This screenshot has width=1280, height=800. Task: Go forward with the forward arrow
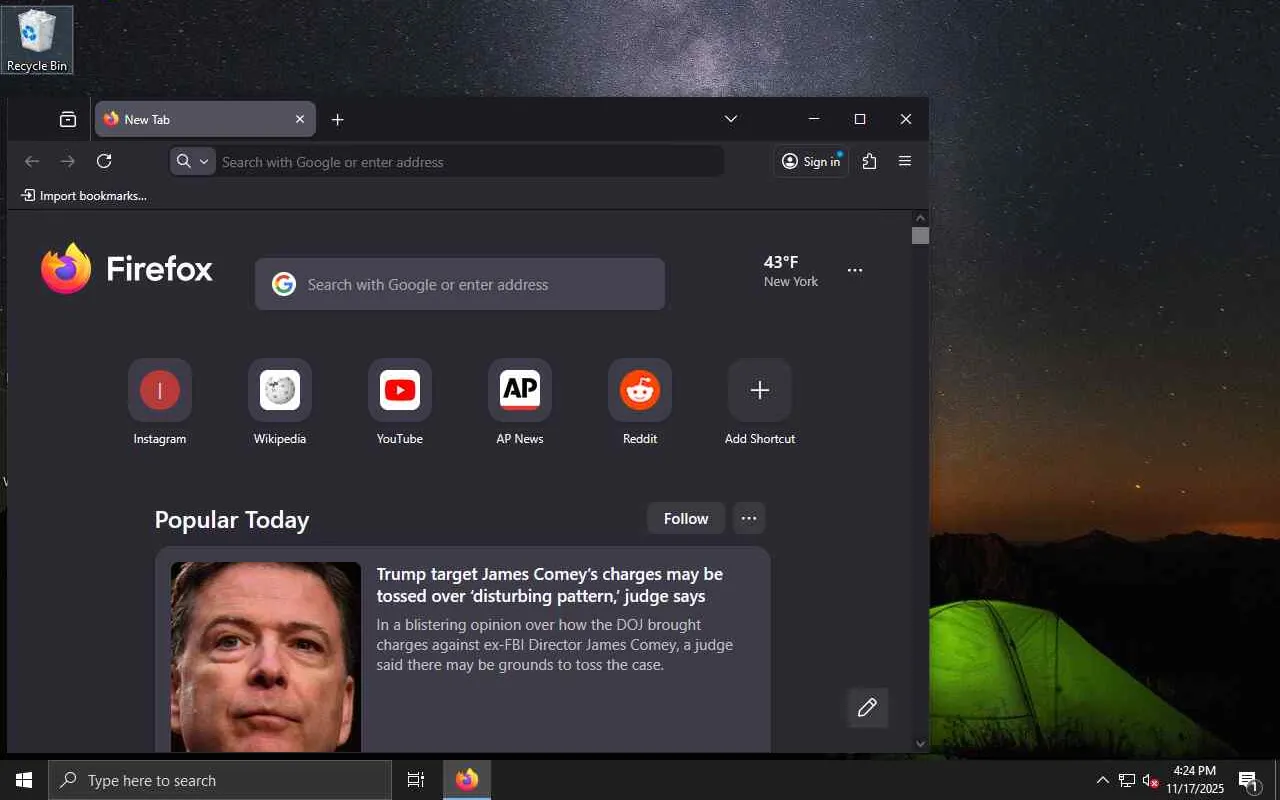pos(68,161)
